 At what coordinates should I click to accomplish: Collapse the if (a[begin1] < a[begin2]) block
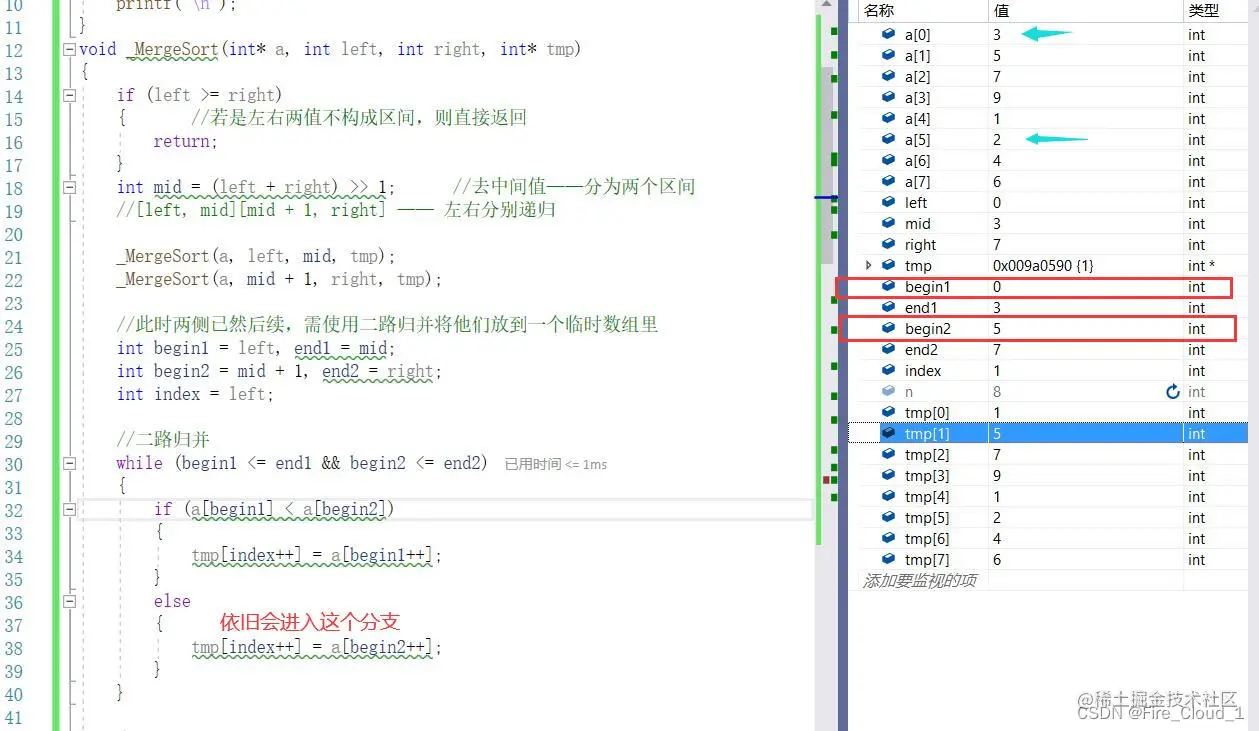click(69, 509)
